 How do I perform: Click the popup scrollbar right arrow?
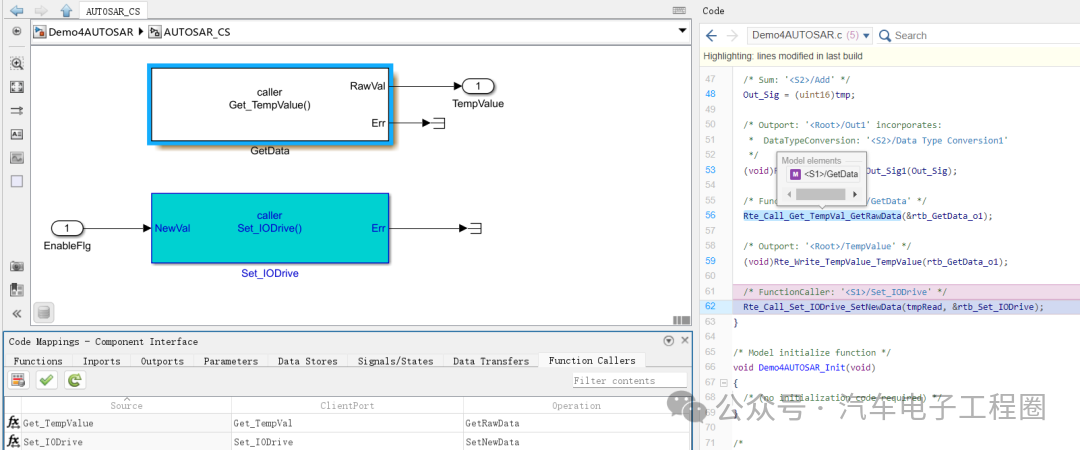(x=857, y=195)
